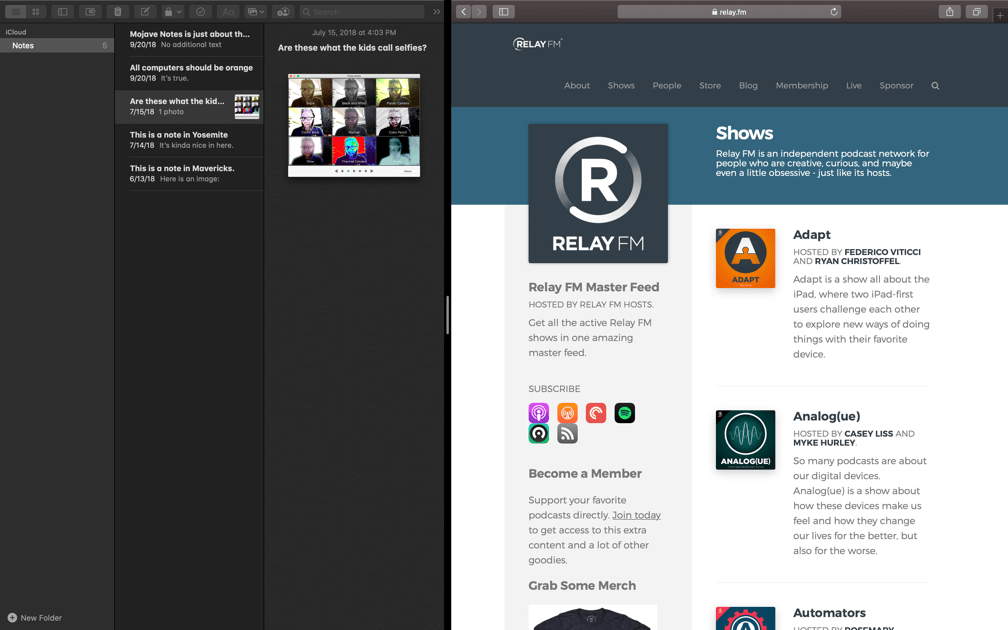Open the Adapt show artwork

746,258
